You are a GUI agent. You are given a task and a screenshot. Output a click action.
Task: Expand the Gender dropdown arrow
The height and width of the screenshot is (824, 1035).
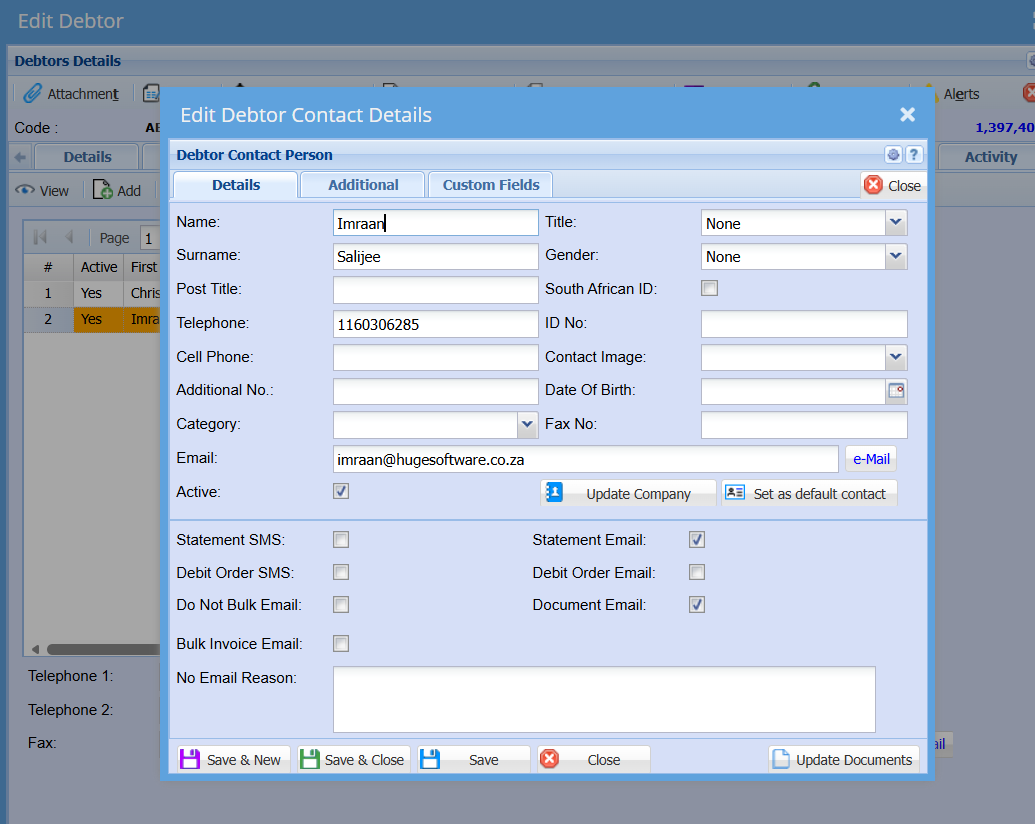(896, 256)
